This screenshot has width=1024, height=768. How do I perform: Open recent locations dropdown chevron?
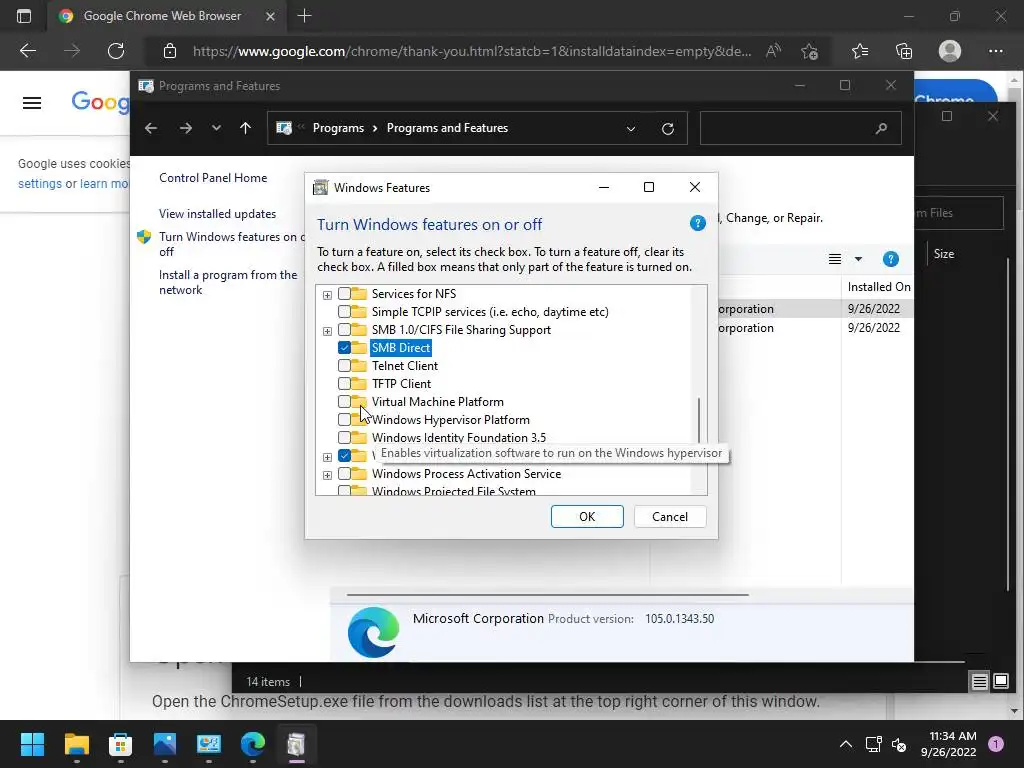pos(216,128)
